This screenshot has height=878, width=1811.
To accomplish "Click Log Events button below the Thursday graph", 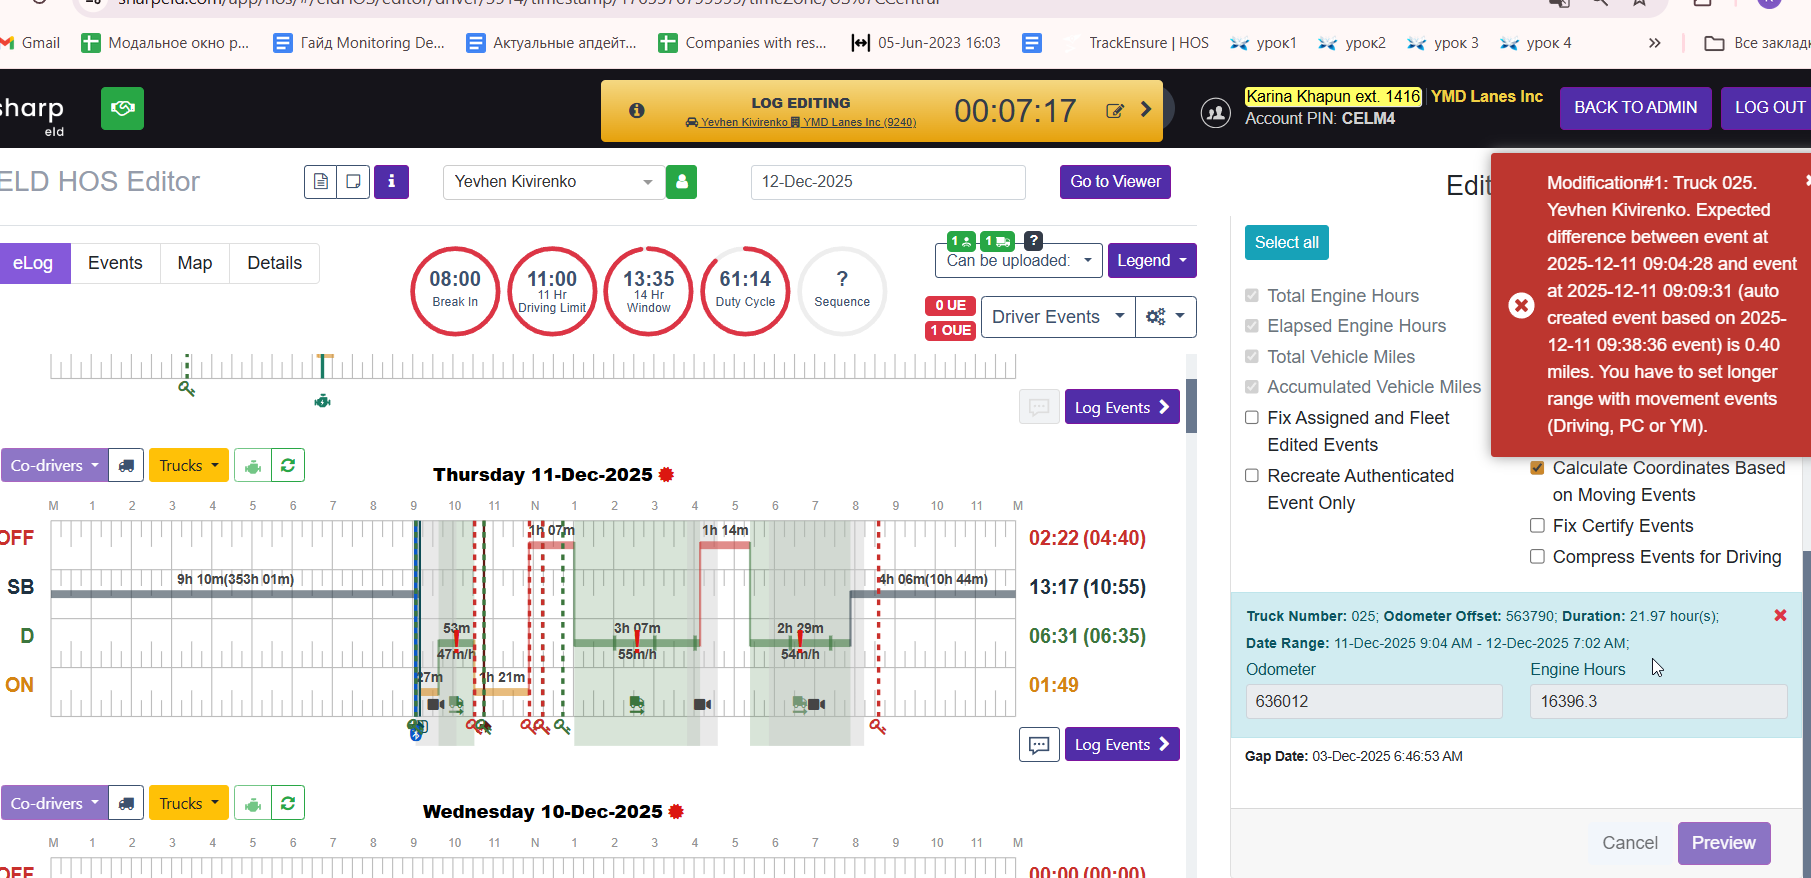I will 1122,745.
